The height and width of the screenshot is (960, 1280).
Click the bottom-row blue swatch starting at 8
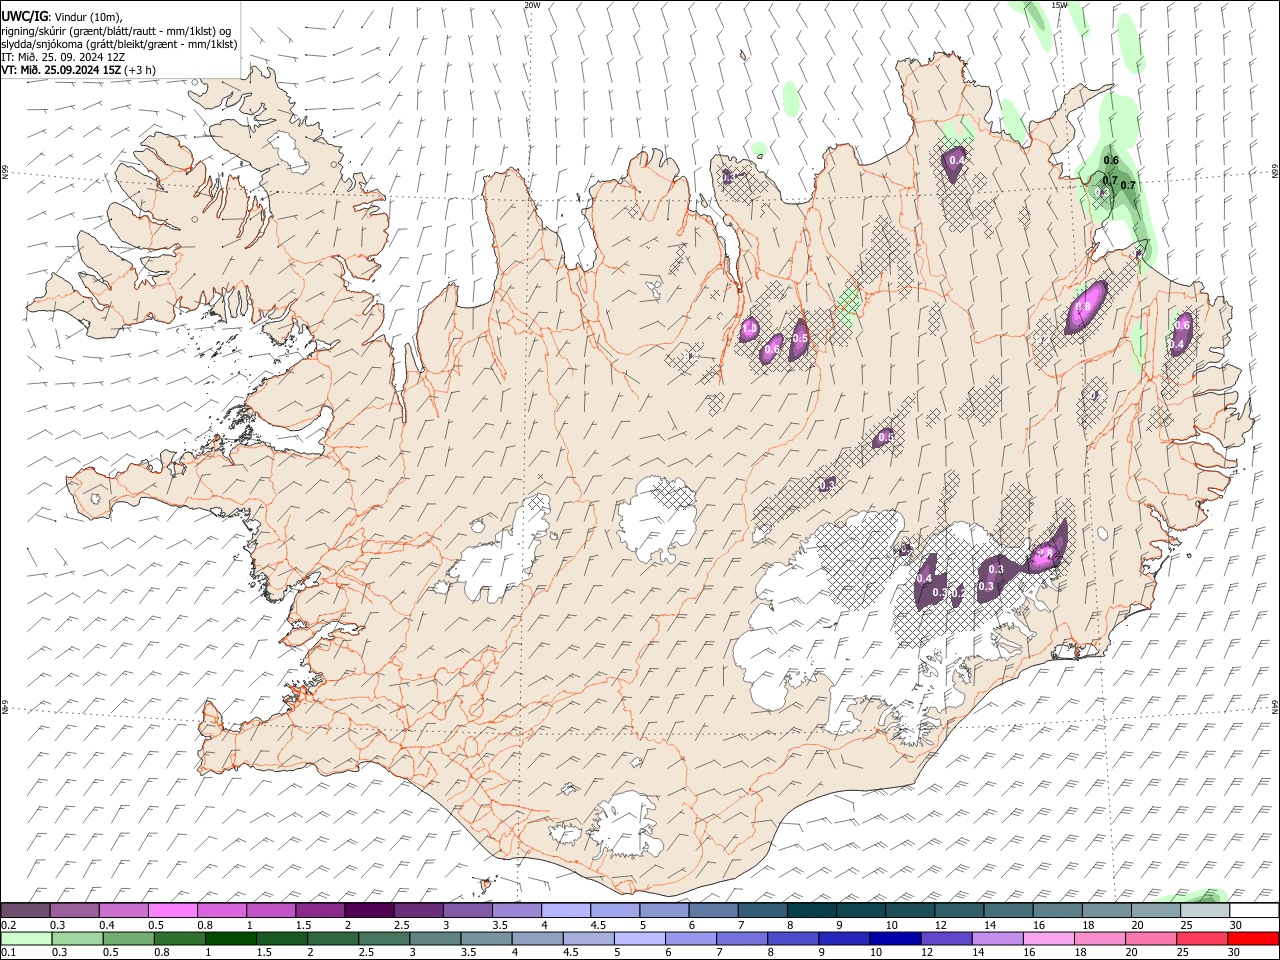pyautogui.click(x=794, y=939)
